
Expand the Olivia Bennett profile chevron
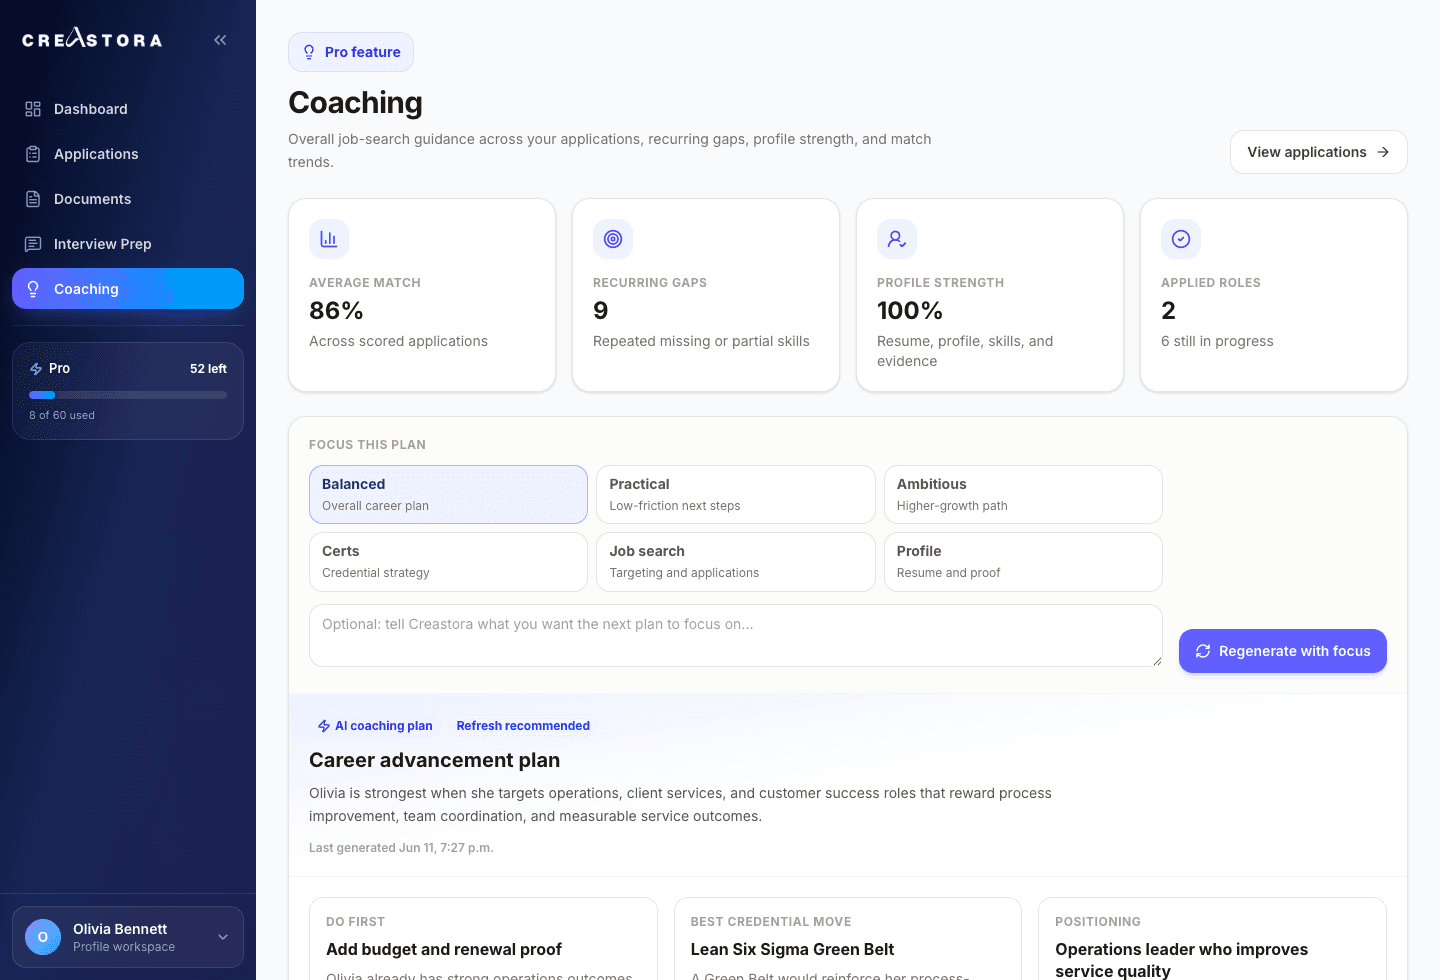[x=223, y=937]
